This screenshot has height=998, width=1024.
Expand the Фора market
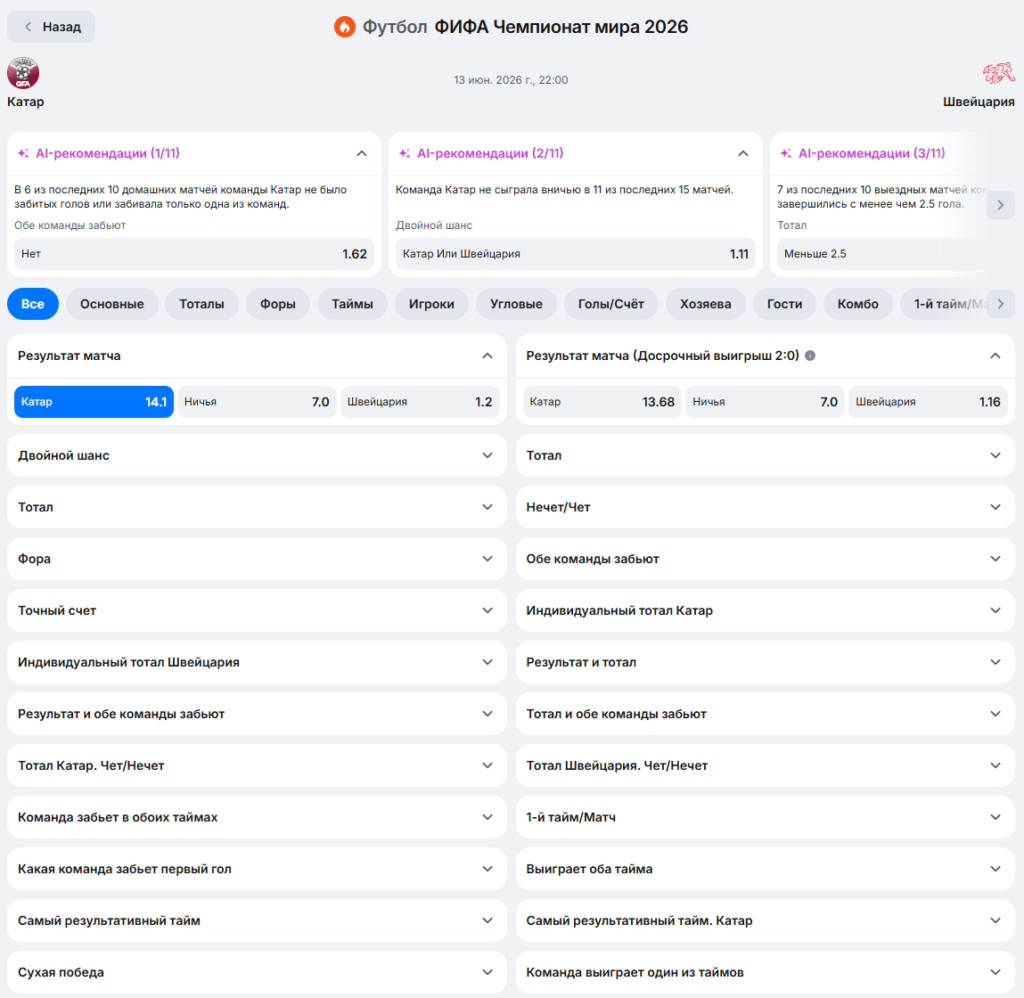pos(257,558)
